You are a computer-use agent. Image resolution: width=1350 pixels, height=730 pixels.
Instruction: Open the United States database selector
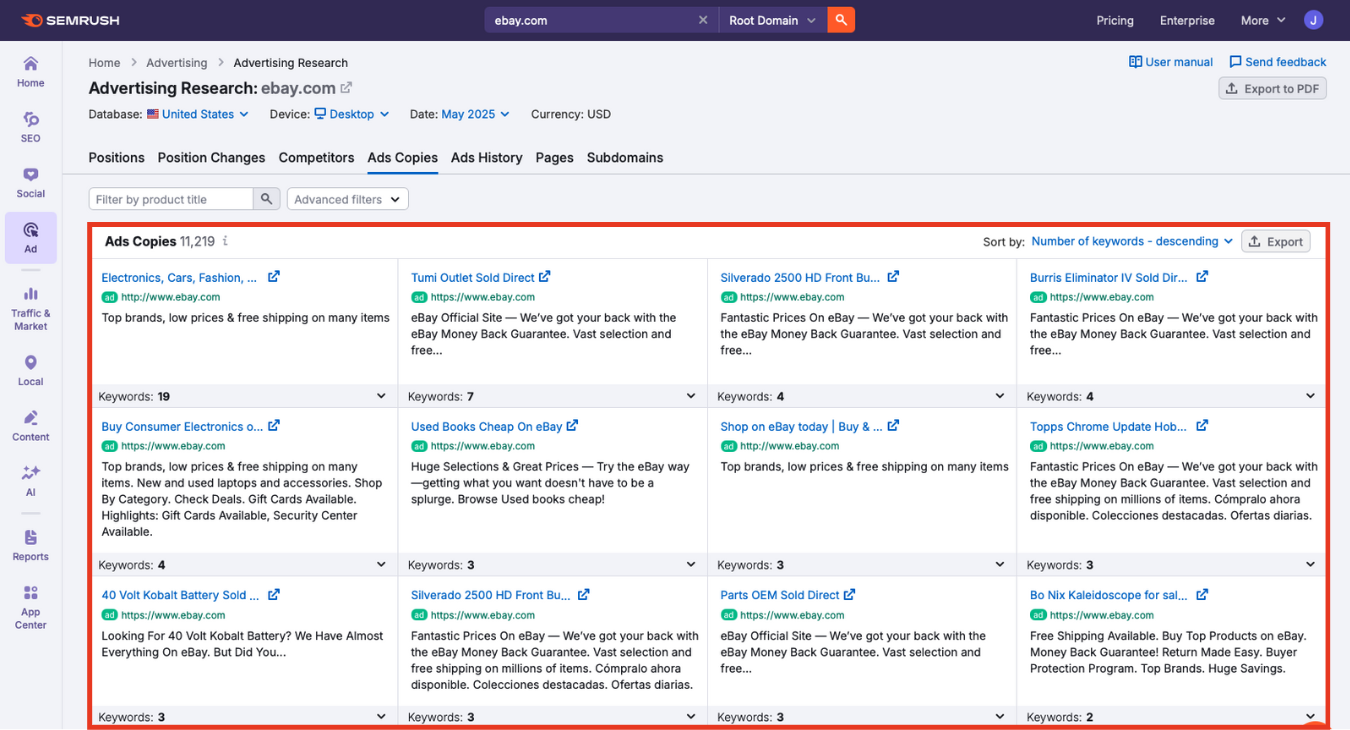click(198, 114)
